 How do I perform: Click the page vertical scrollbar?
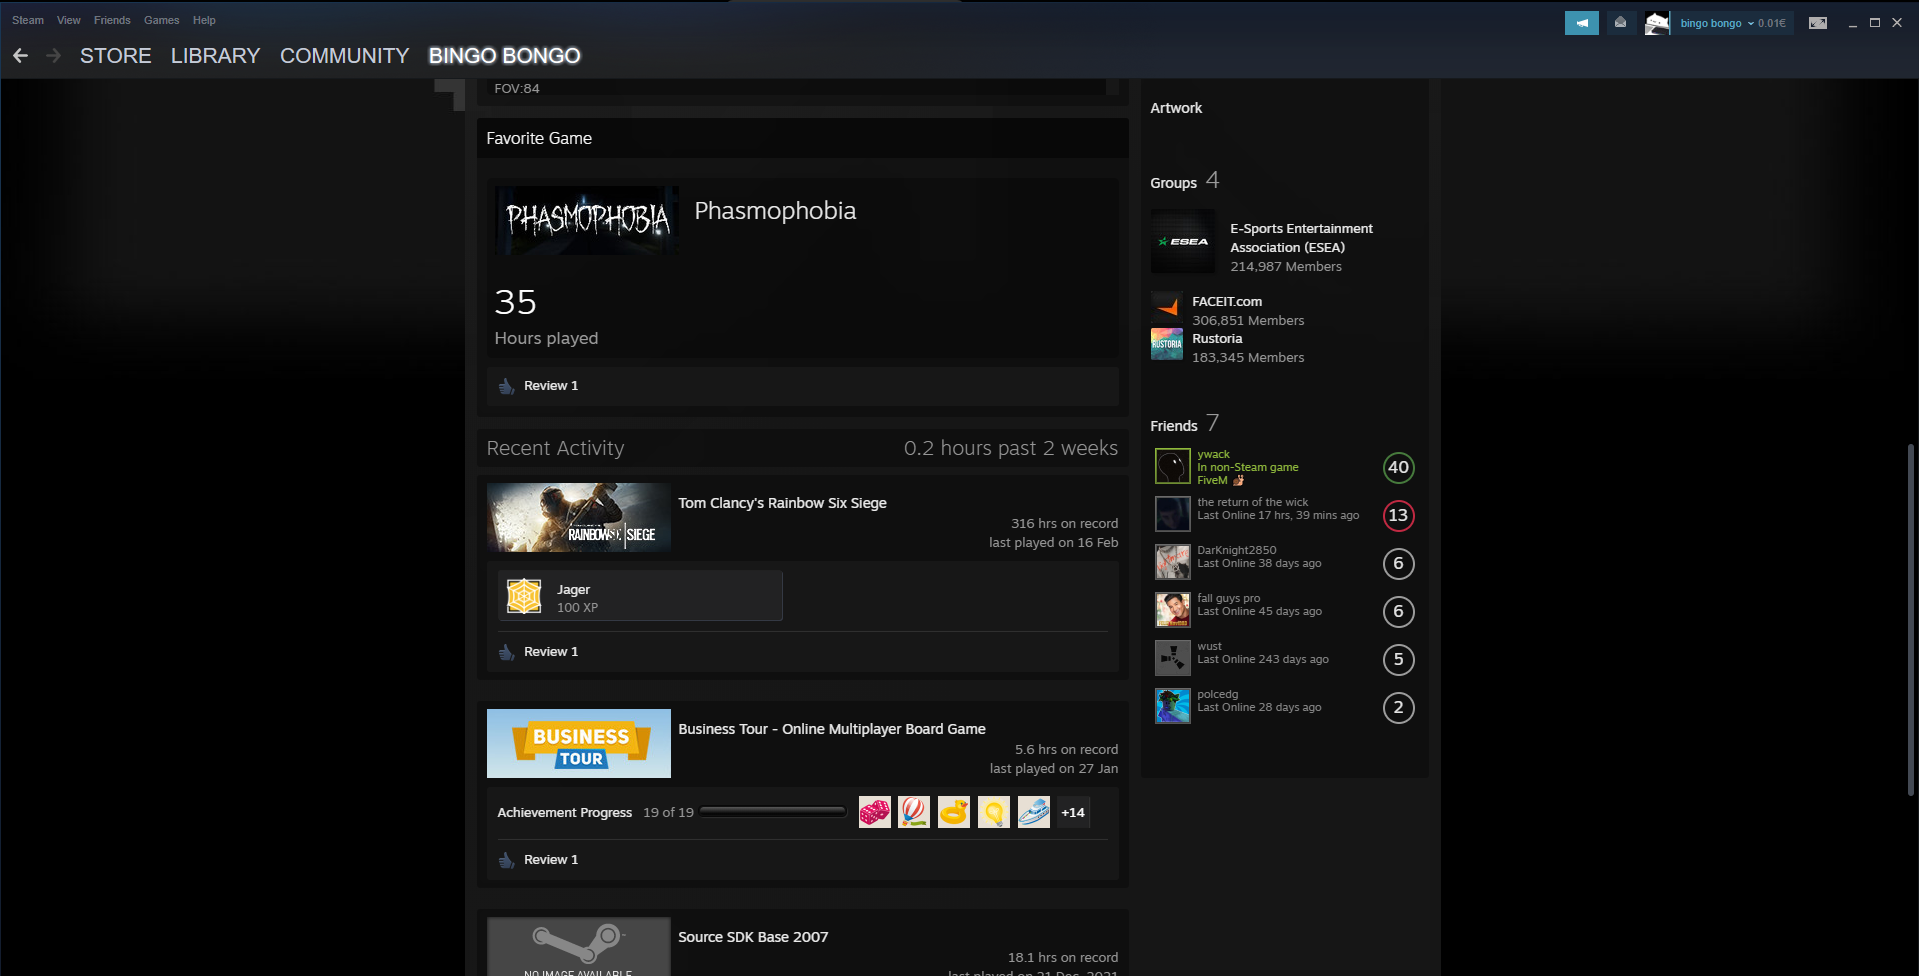[1911, 620]
